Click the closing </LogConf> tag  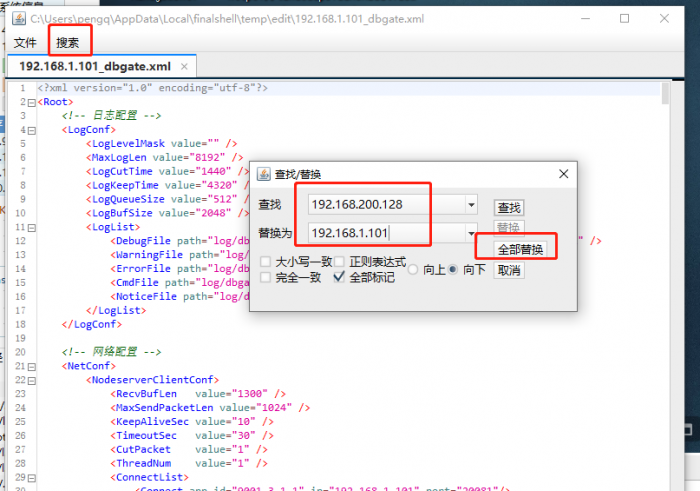92,324
